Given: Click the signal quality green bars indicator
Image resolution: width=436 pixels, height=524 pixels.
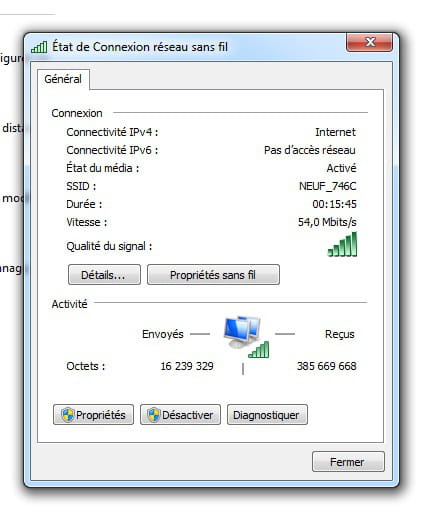Looking at the screenshot, I should (x=342, y=245).
